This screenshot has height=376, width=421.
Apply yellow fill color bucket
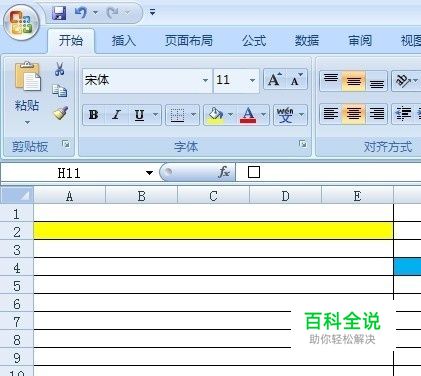(215, 115)
